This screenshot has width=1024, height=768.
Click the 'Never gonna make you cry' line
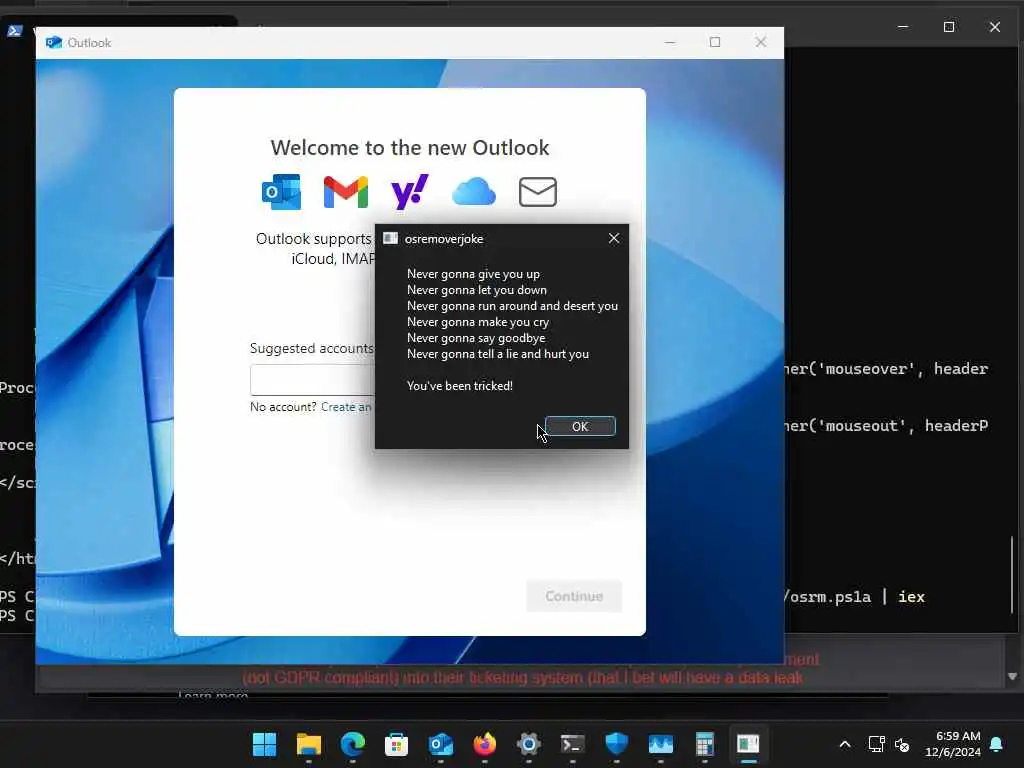[x=478, y=322]
